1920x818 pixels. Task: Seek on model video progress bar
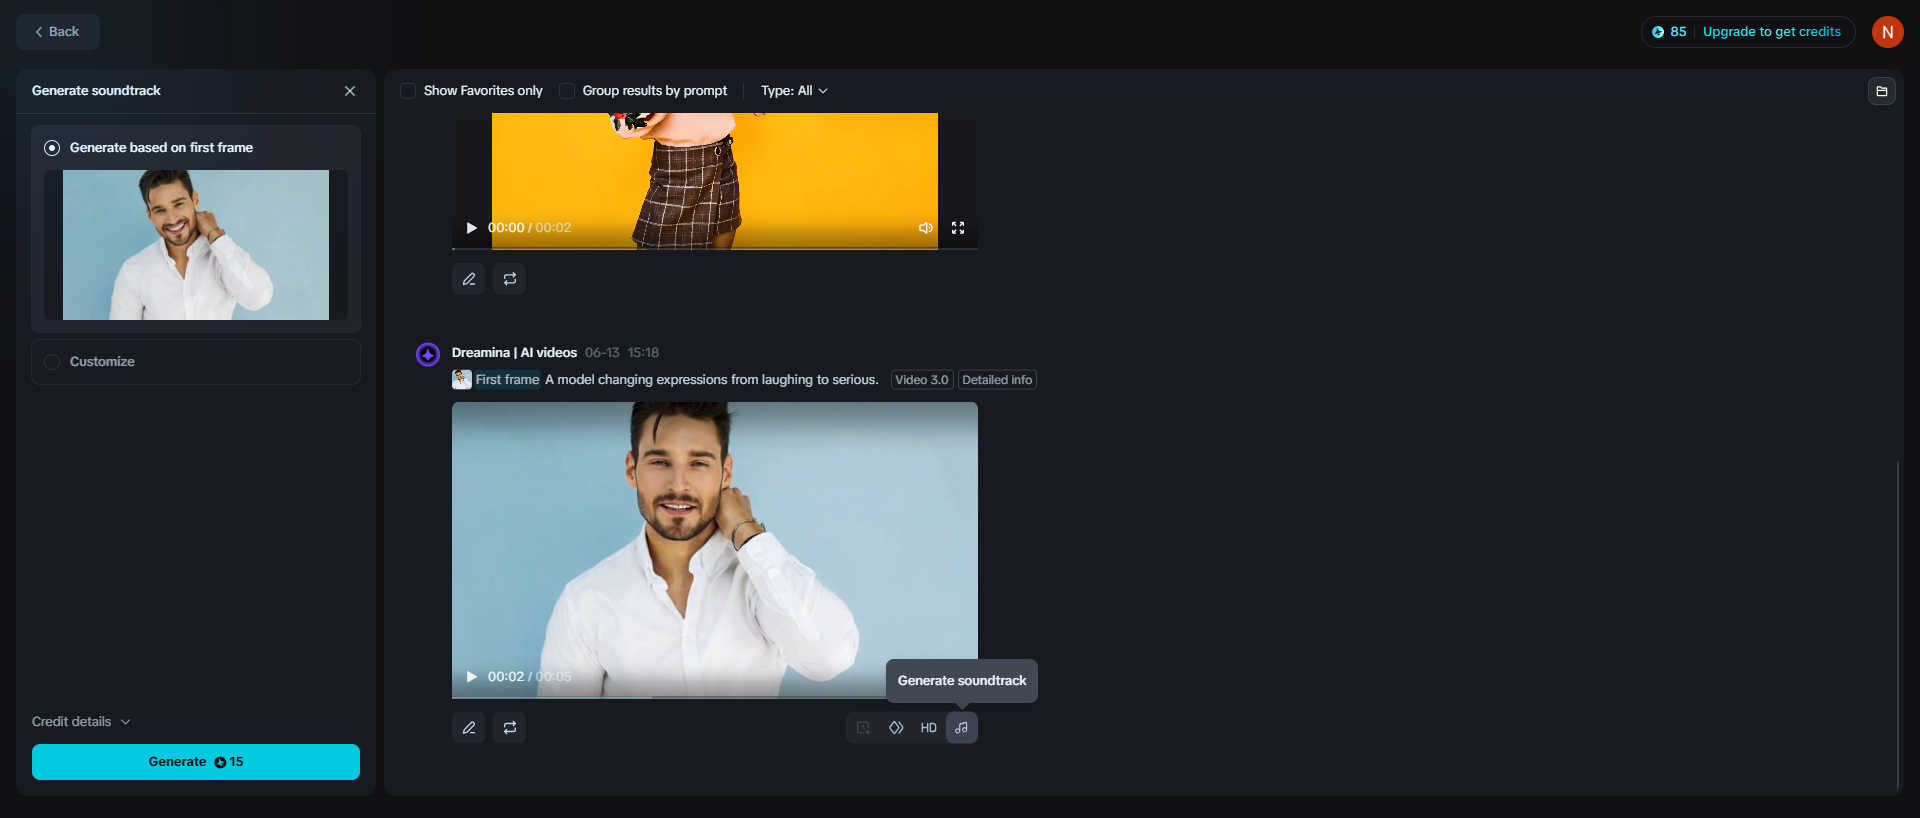(715, 697)
